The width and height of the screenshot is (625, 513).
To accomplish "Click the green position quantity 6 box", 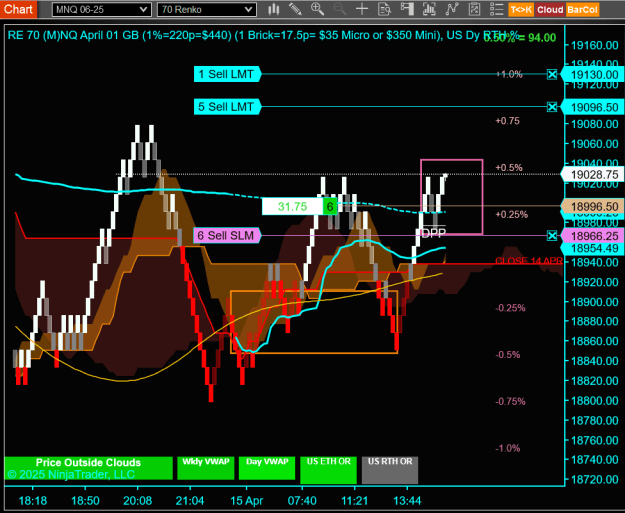I will (330, 206).
